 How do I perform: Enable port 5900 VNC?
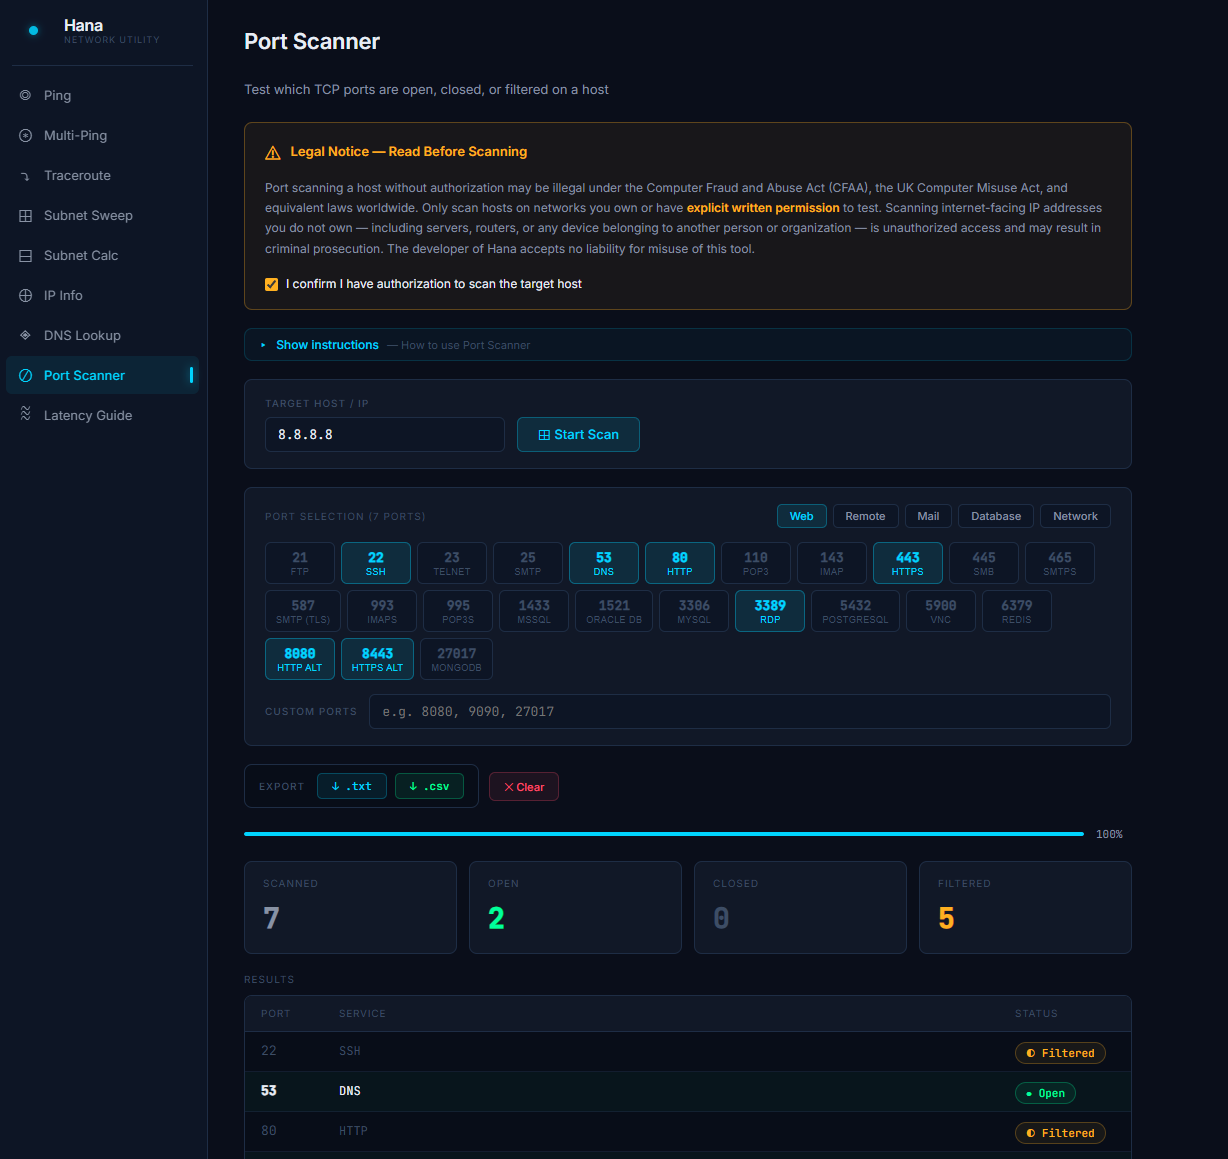[x=941, y=611]
